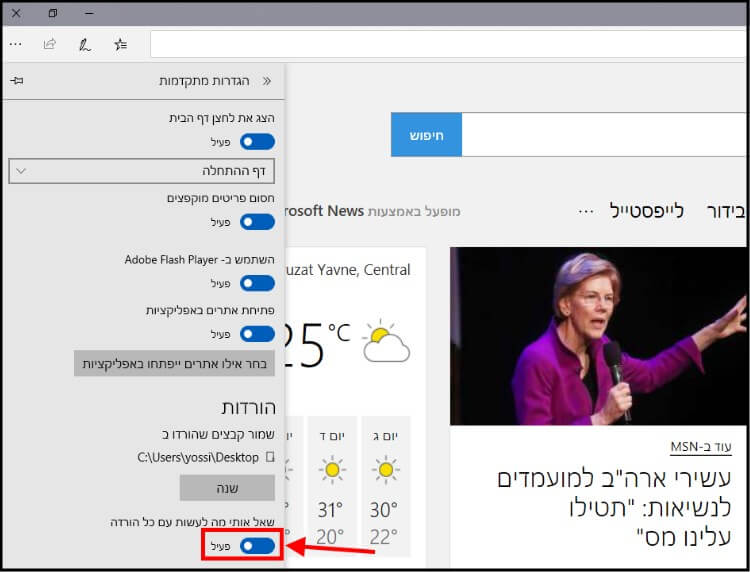Pin the advanced settings pane
This screenshot has height=572, width=750.
pyautogui.click(x=17, y=80)
